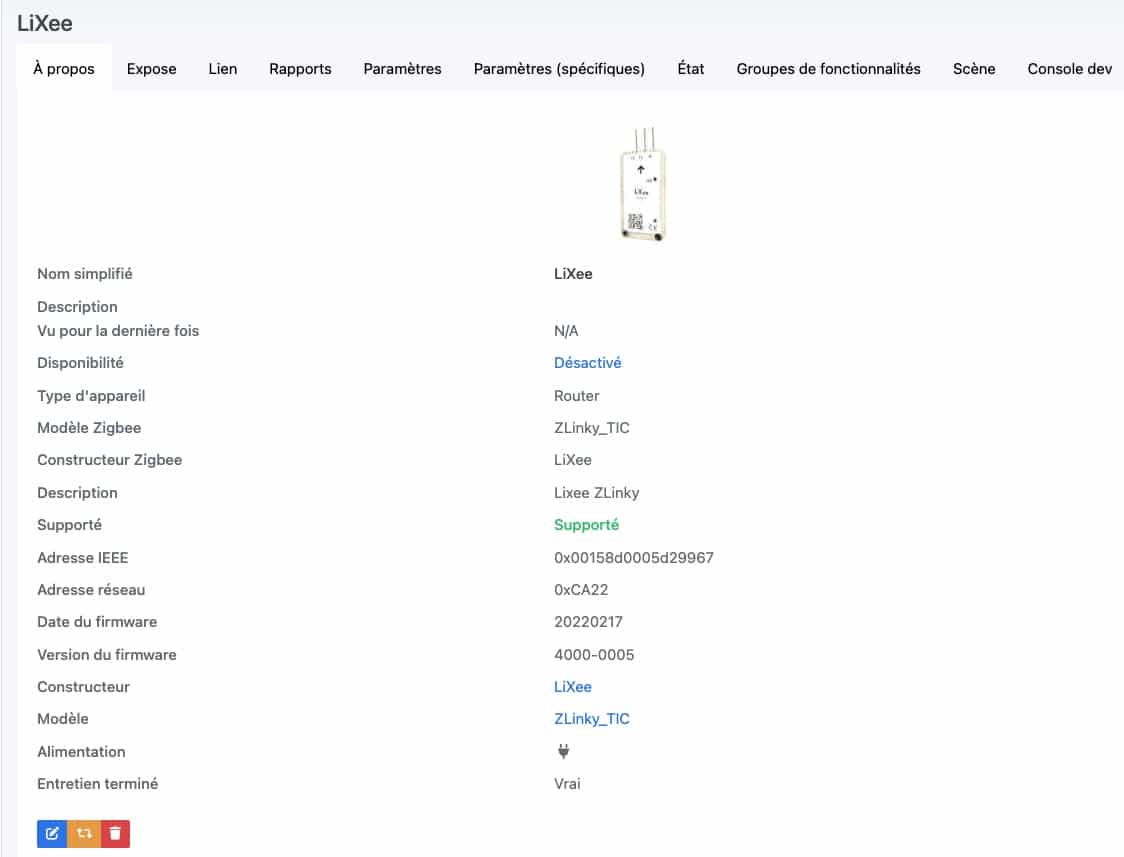Image resolution: width=1124 pixels, height=857 pixels.
Task: Switch to the Console dev tab
Action: pos(1070,69)
